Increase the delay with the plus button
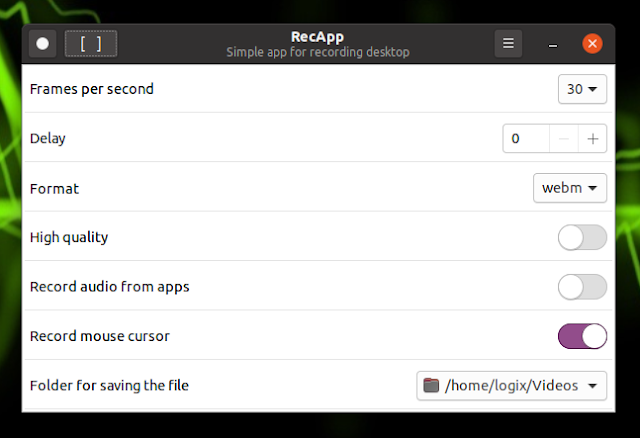Image resolution: width=640 pixels, height=438 pixels. 593,139
